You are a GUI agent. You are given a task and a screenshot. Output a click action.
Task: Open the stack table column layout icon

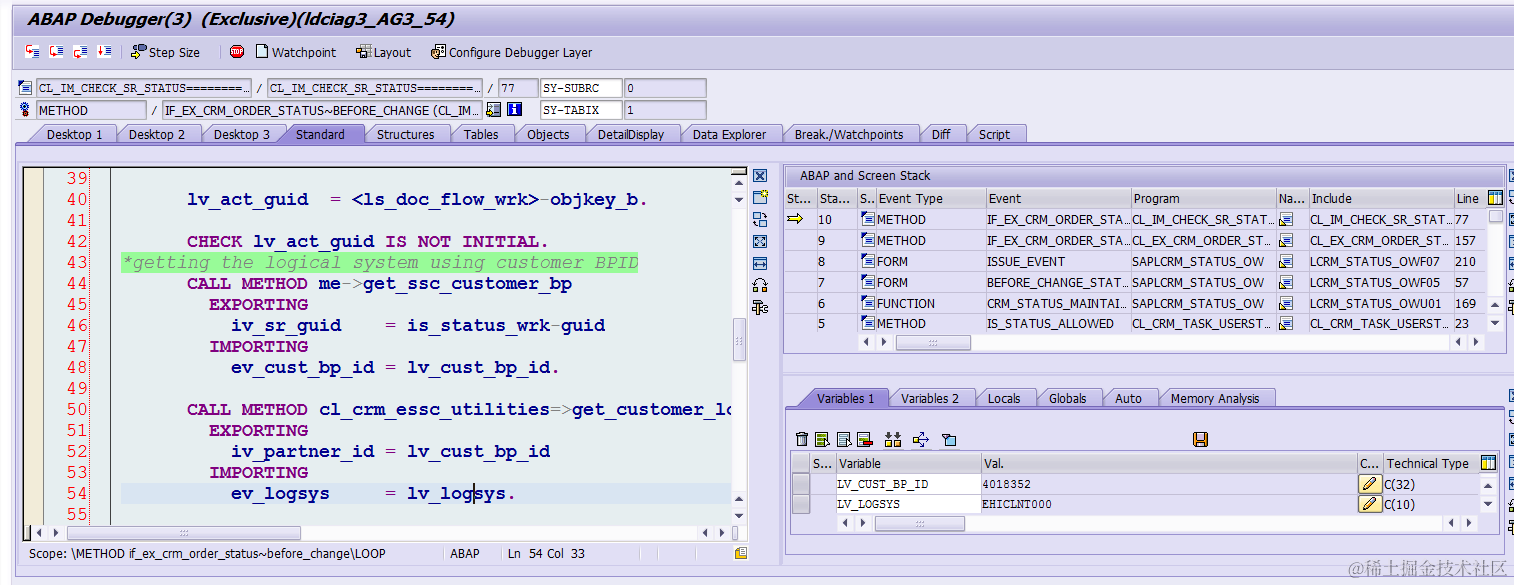(1495, 198)
